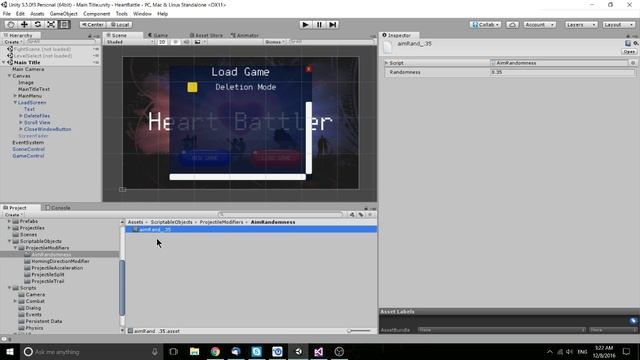Select the Rotate tool

pos(38,24)
